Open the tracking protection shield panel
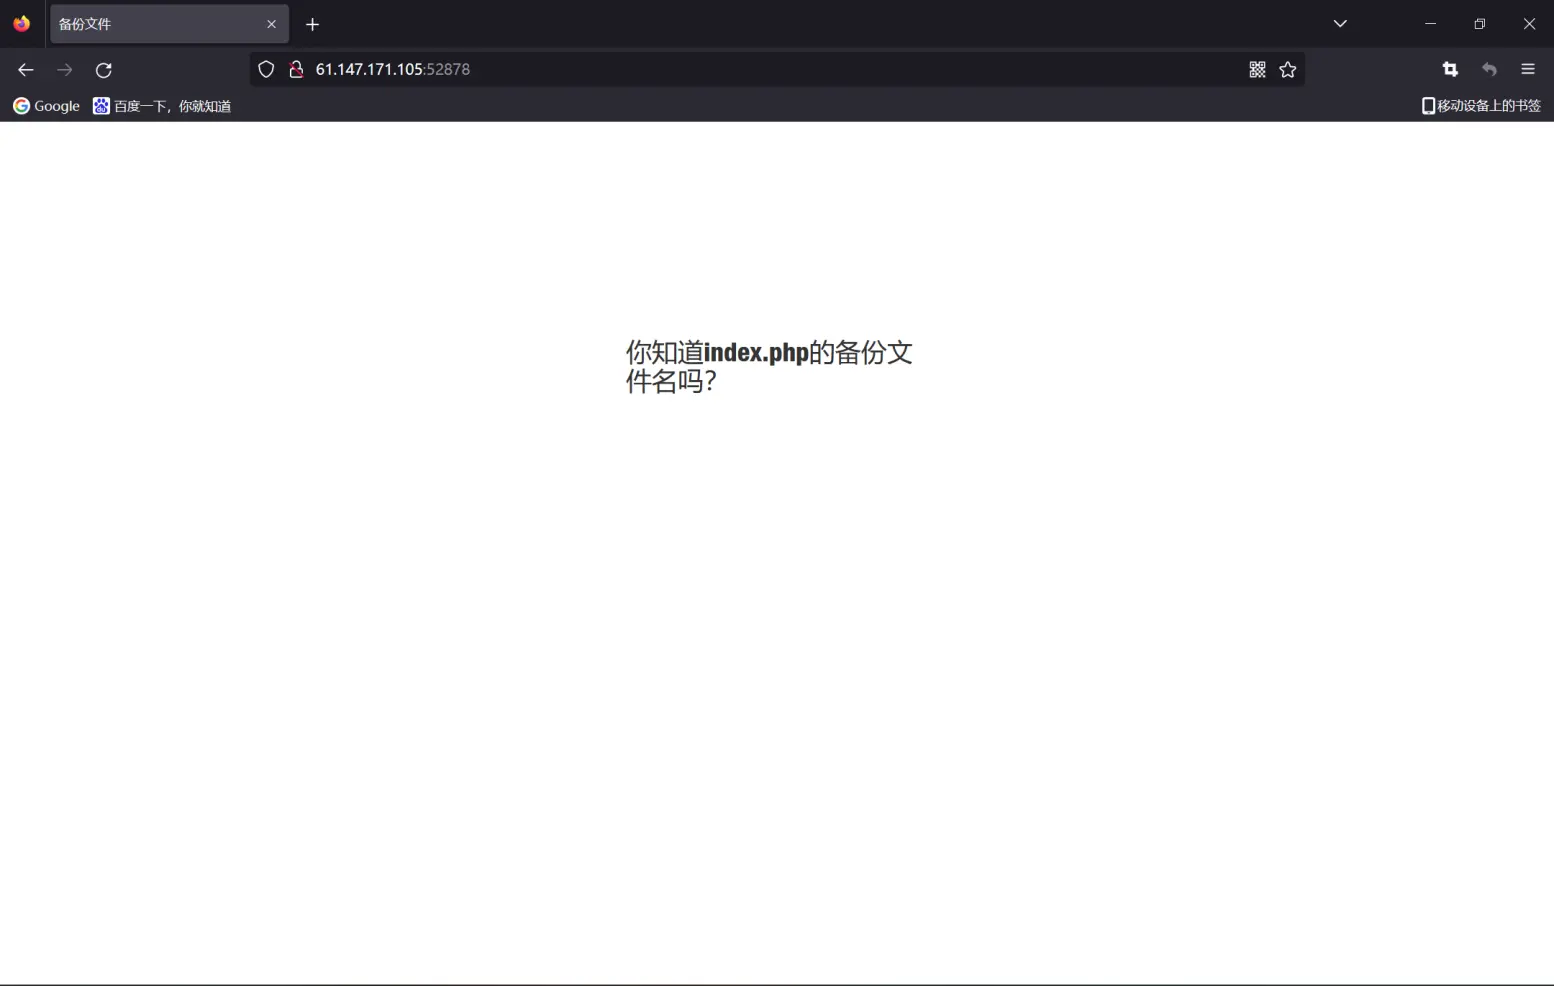This screenshot has width=1554, height=986. click(266, 69)
